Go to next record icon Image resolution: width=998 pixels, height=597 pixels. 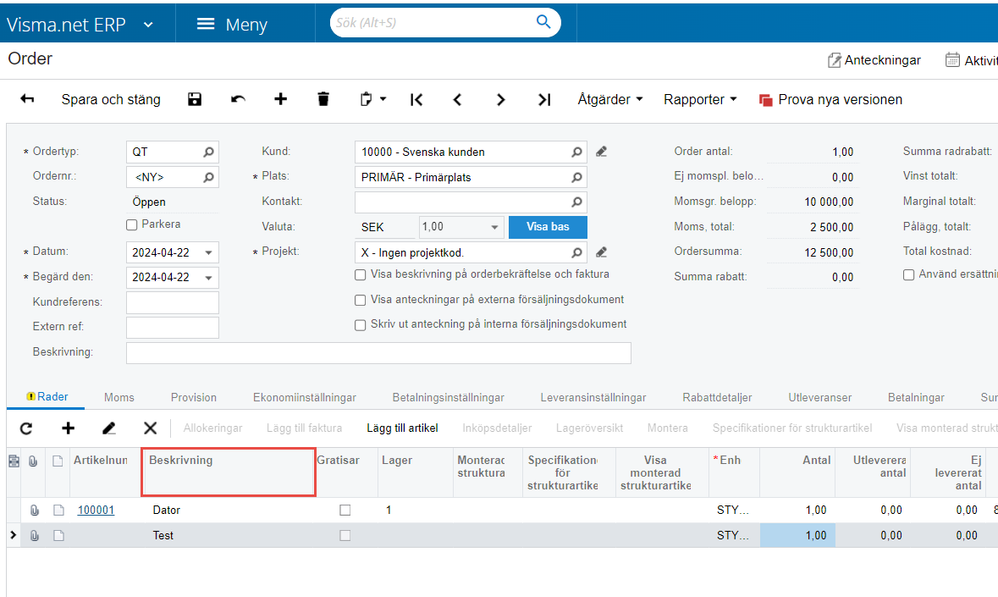tap(501, 99)
